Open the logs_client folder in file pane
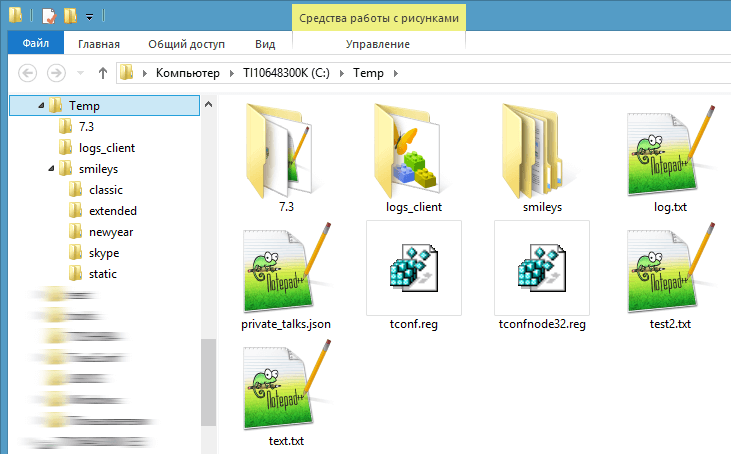 point(414,153)
